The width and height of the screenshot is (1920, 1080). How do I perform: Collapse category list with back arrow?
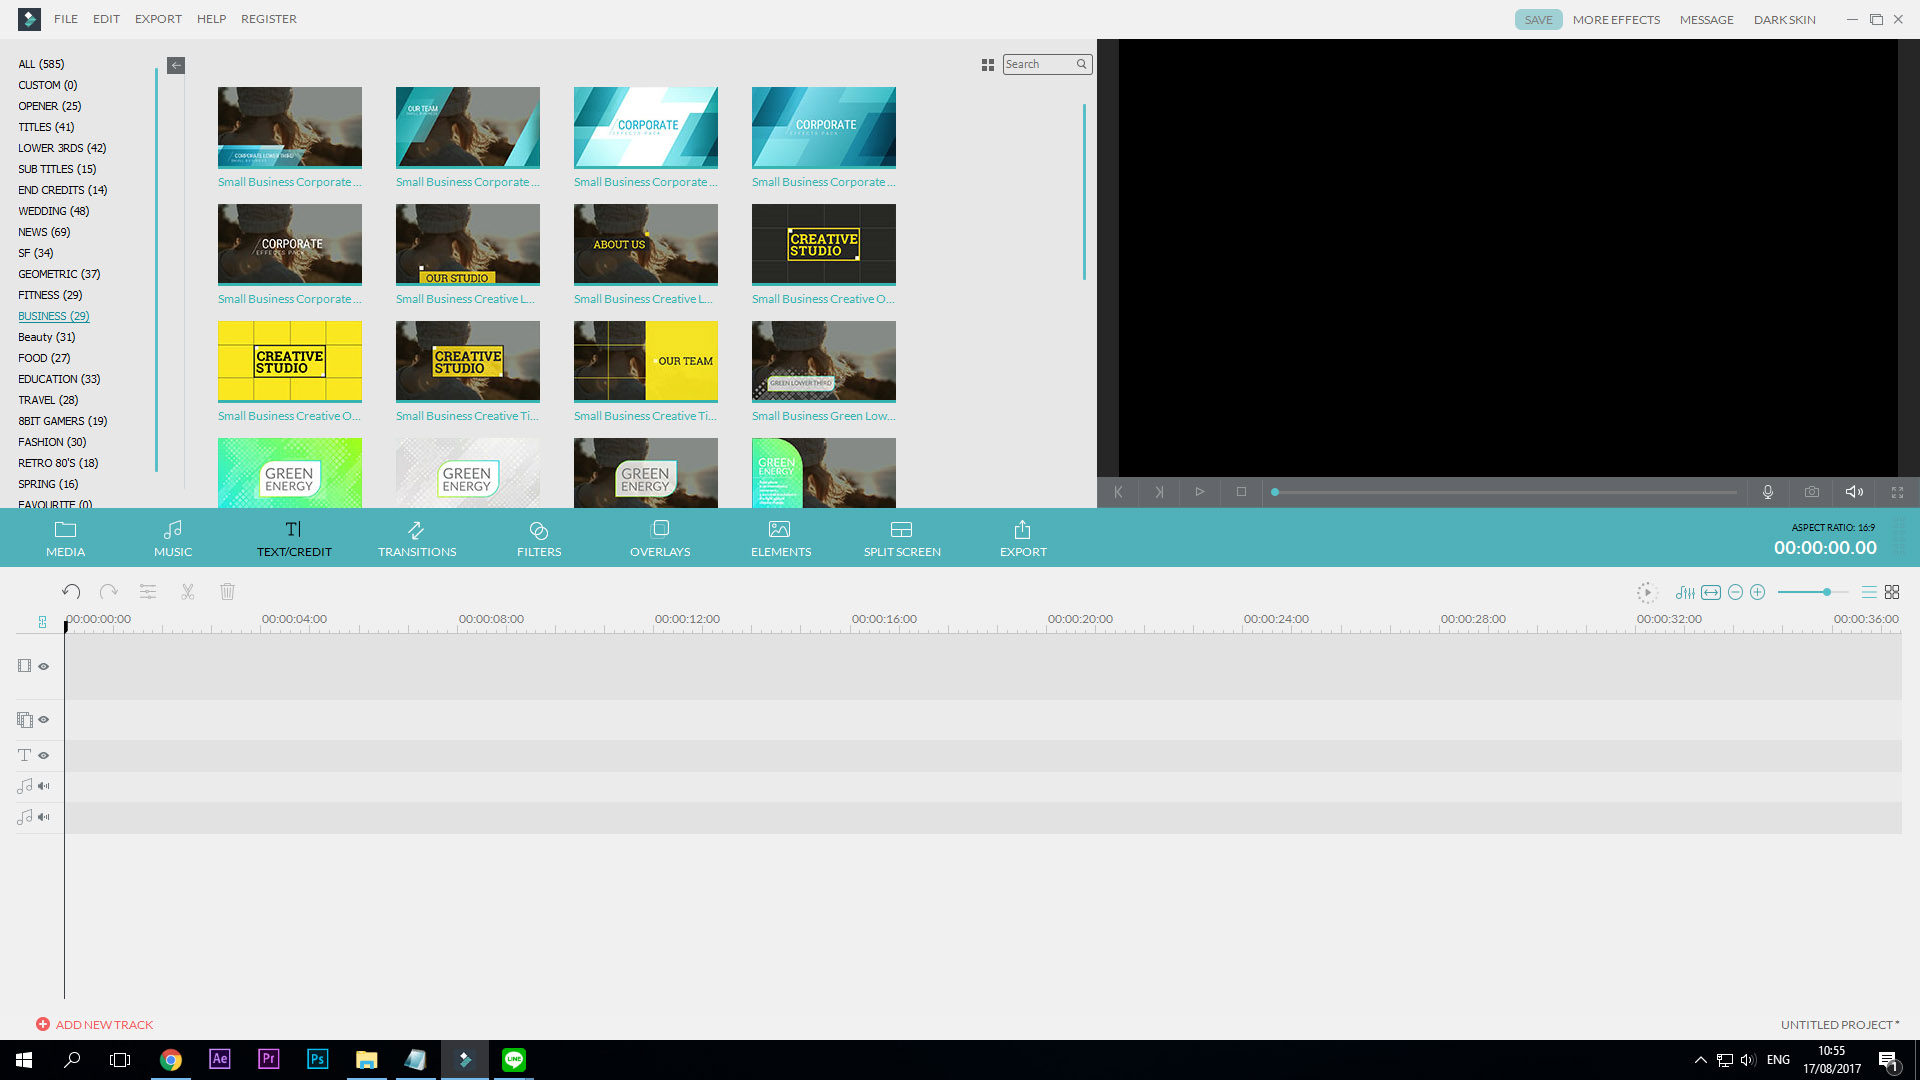[176, 65]
